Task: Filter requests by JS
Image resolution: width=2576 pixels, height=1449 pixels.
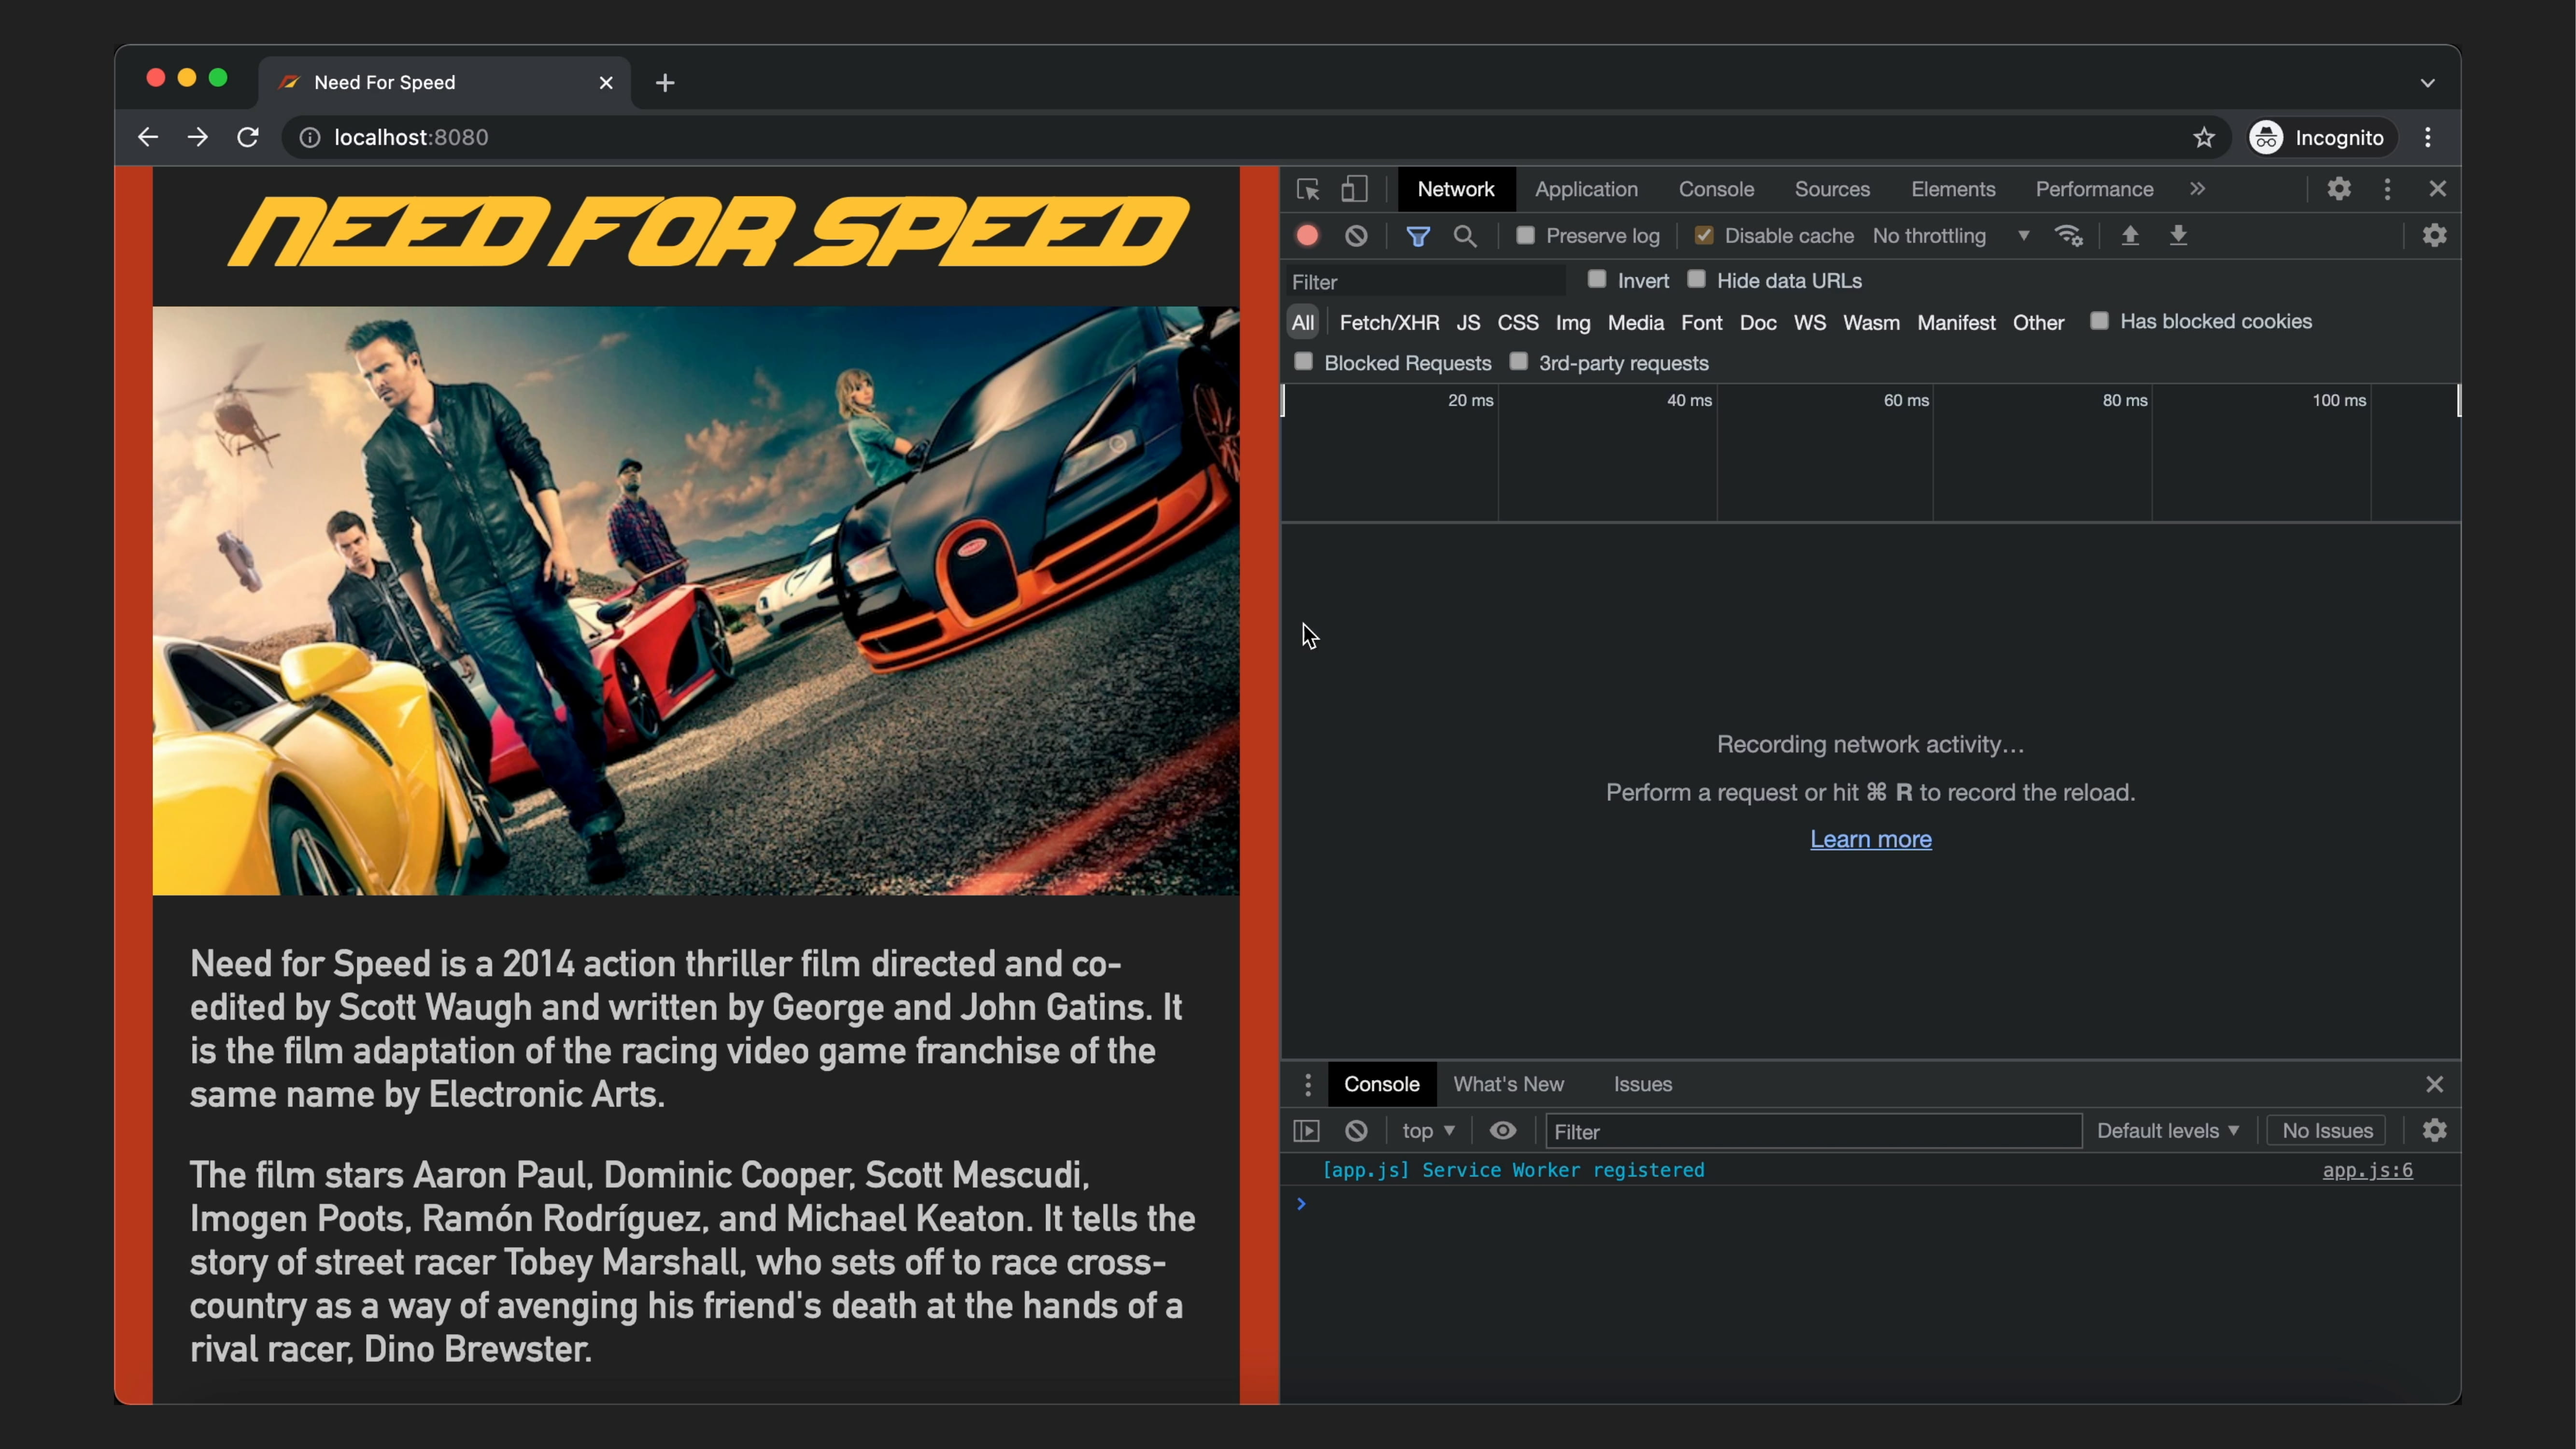Action: click(1468, 322)
